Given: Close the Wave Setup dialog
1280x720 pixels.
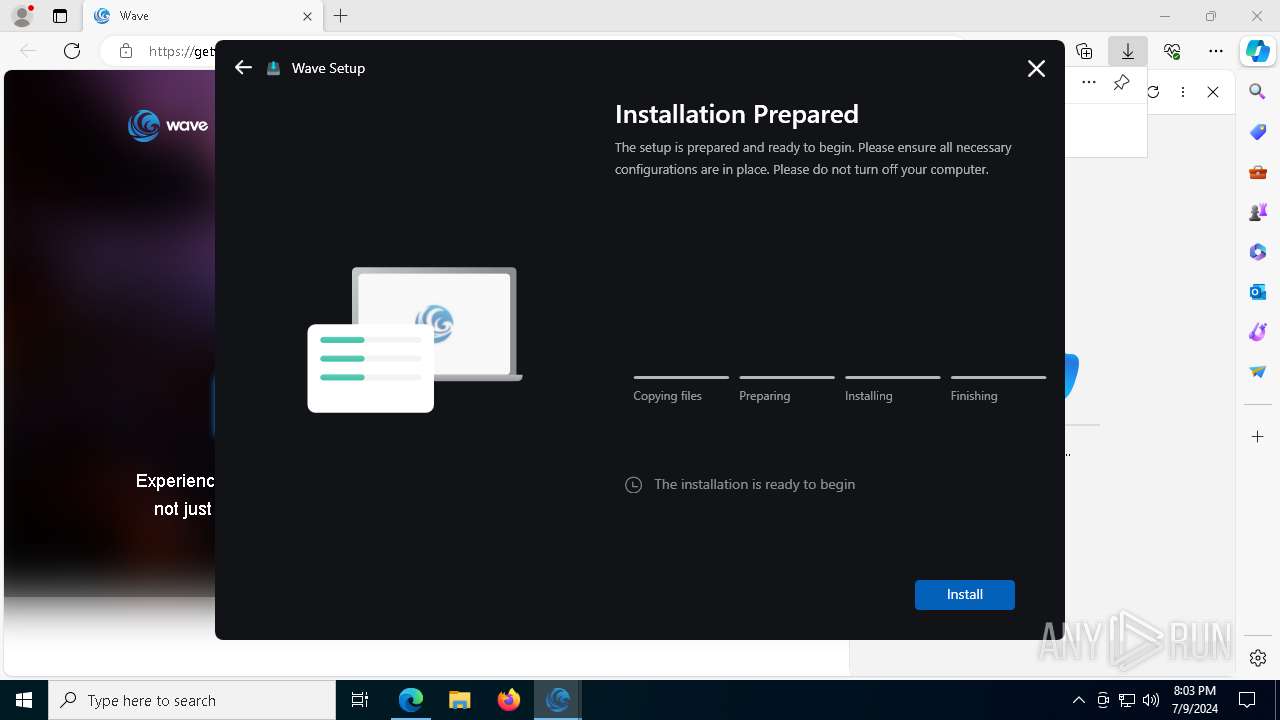Looking at the screenshot, I should pos(1036,68).
